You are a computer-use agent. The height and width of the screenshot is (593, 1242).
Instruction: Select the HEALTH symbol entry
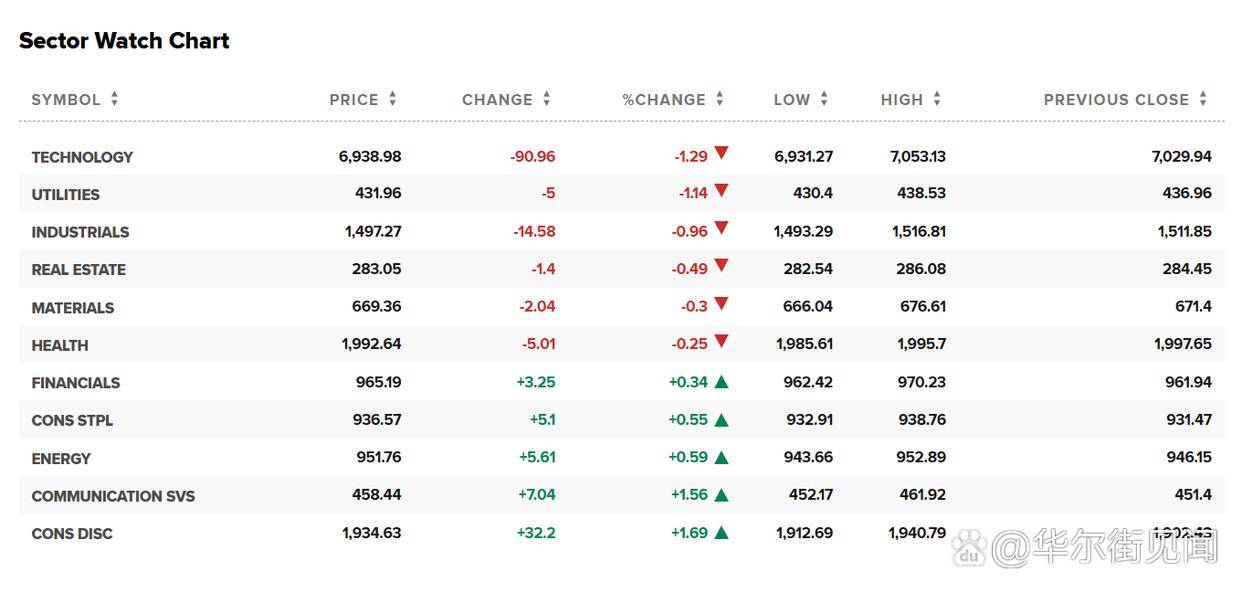60,346
